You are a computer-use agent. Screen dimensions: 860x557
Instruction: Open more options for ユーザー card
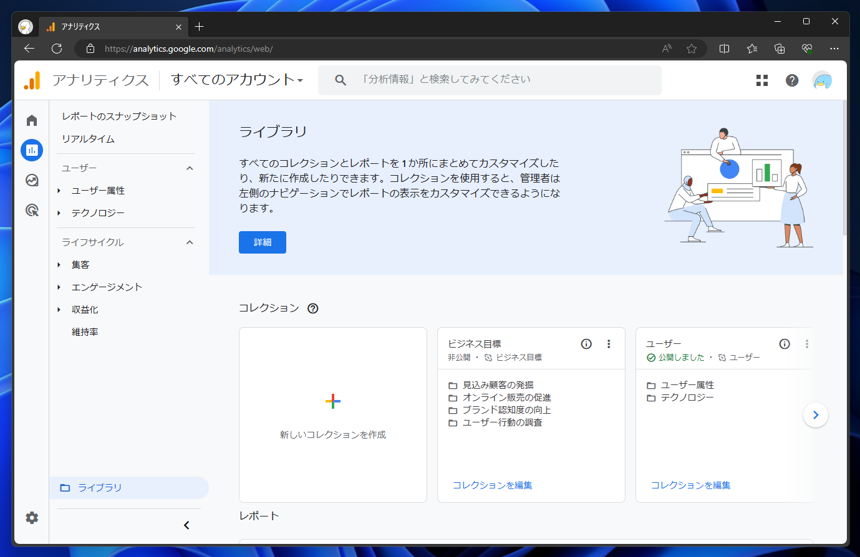(806, 344)
